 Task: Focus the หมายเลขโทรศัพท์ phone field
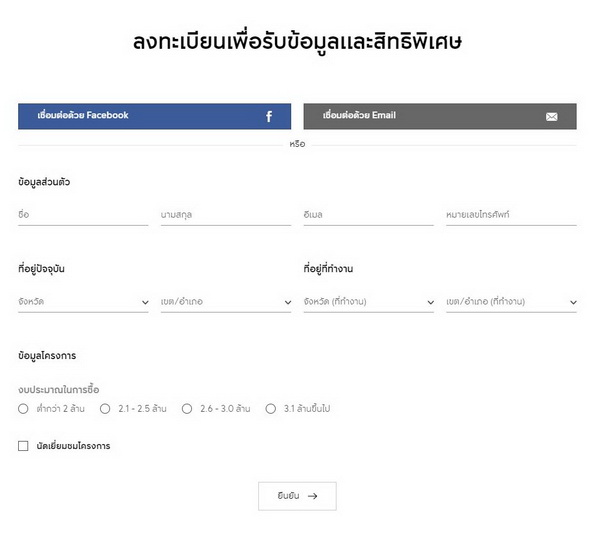point(511,214)
